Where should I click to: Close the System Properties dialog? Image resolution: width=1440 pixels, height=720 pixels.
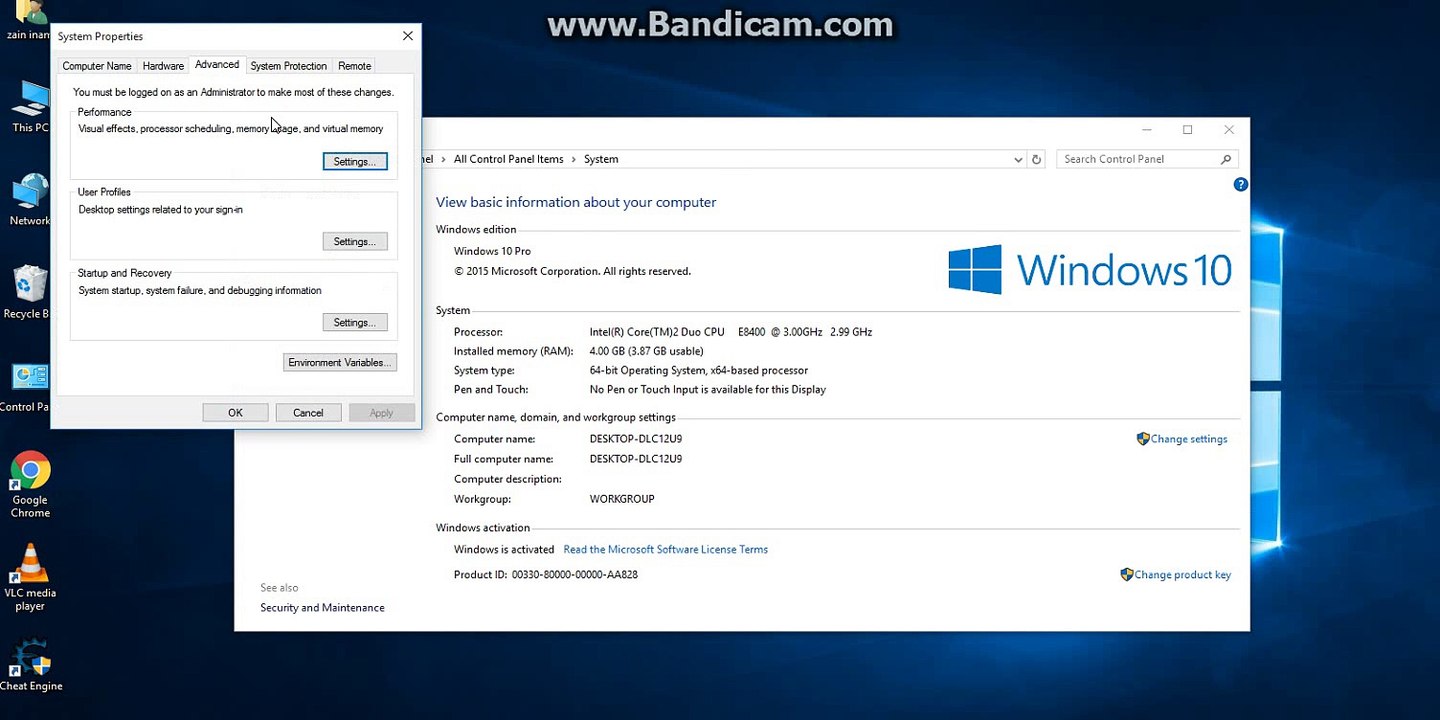click(x=408, y=36)
